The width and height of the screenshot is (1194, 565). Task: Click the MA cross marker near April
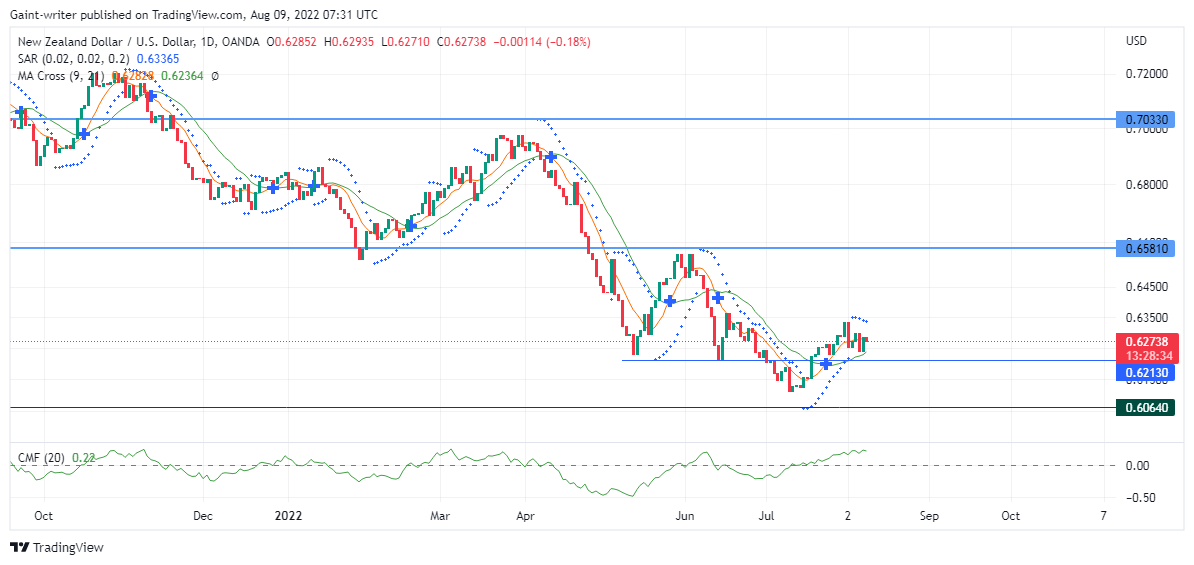pyautogui.click(x=550, y=157)
